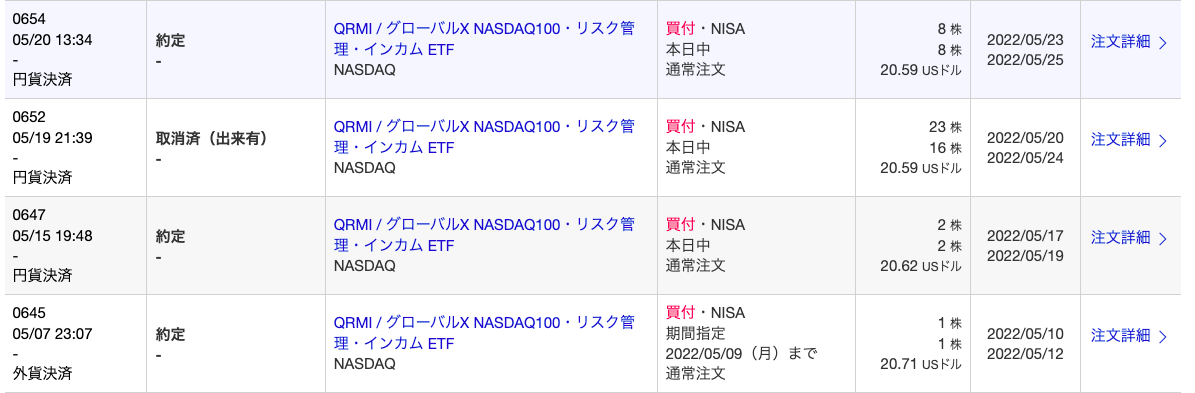Click the QRMI ETF link in order 0647

(484, 235)
